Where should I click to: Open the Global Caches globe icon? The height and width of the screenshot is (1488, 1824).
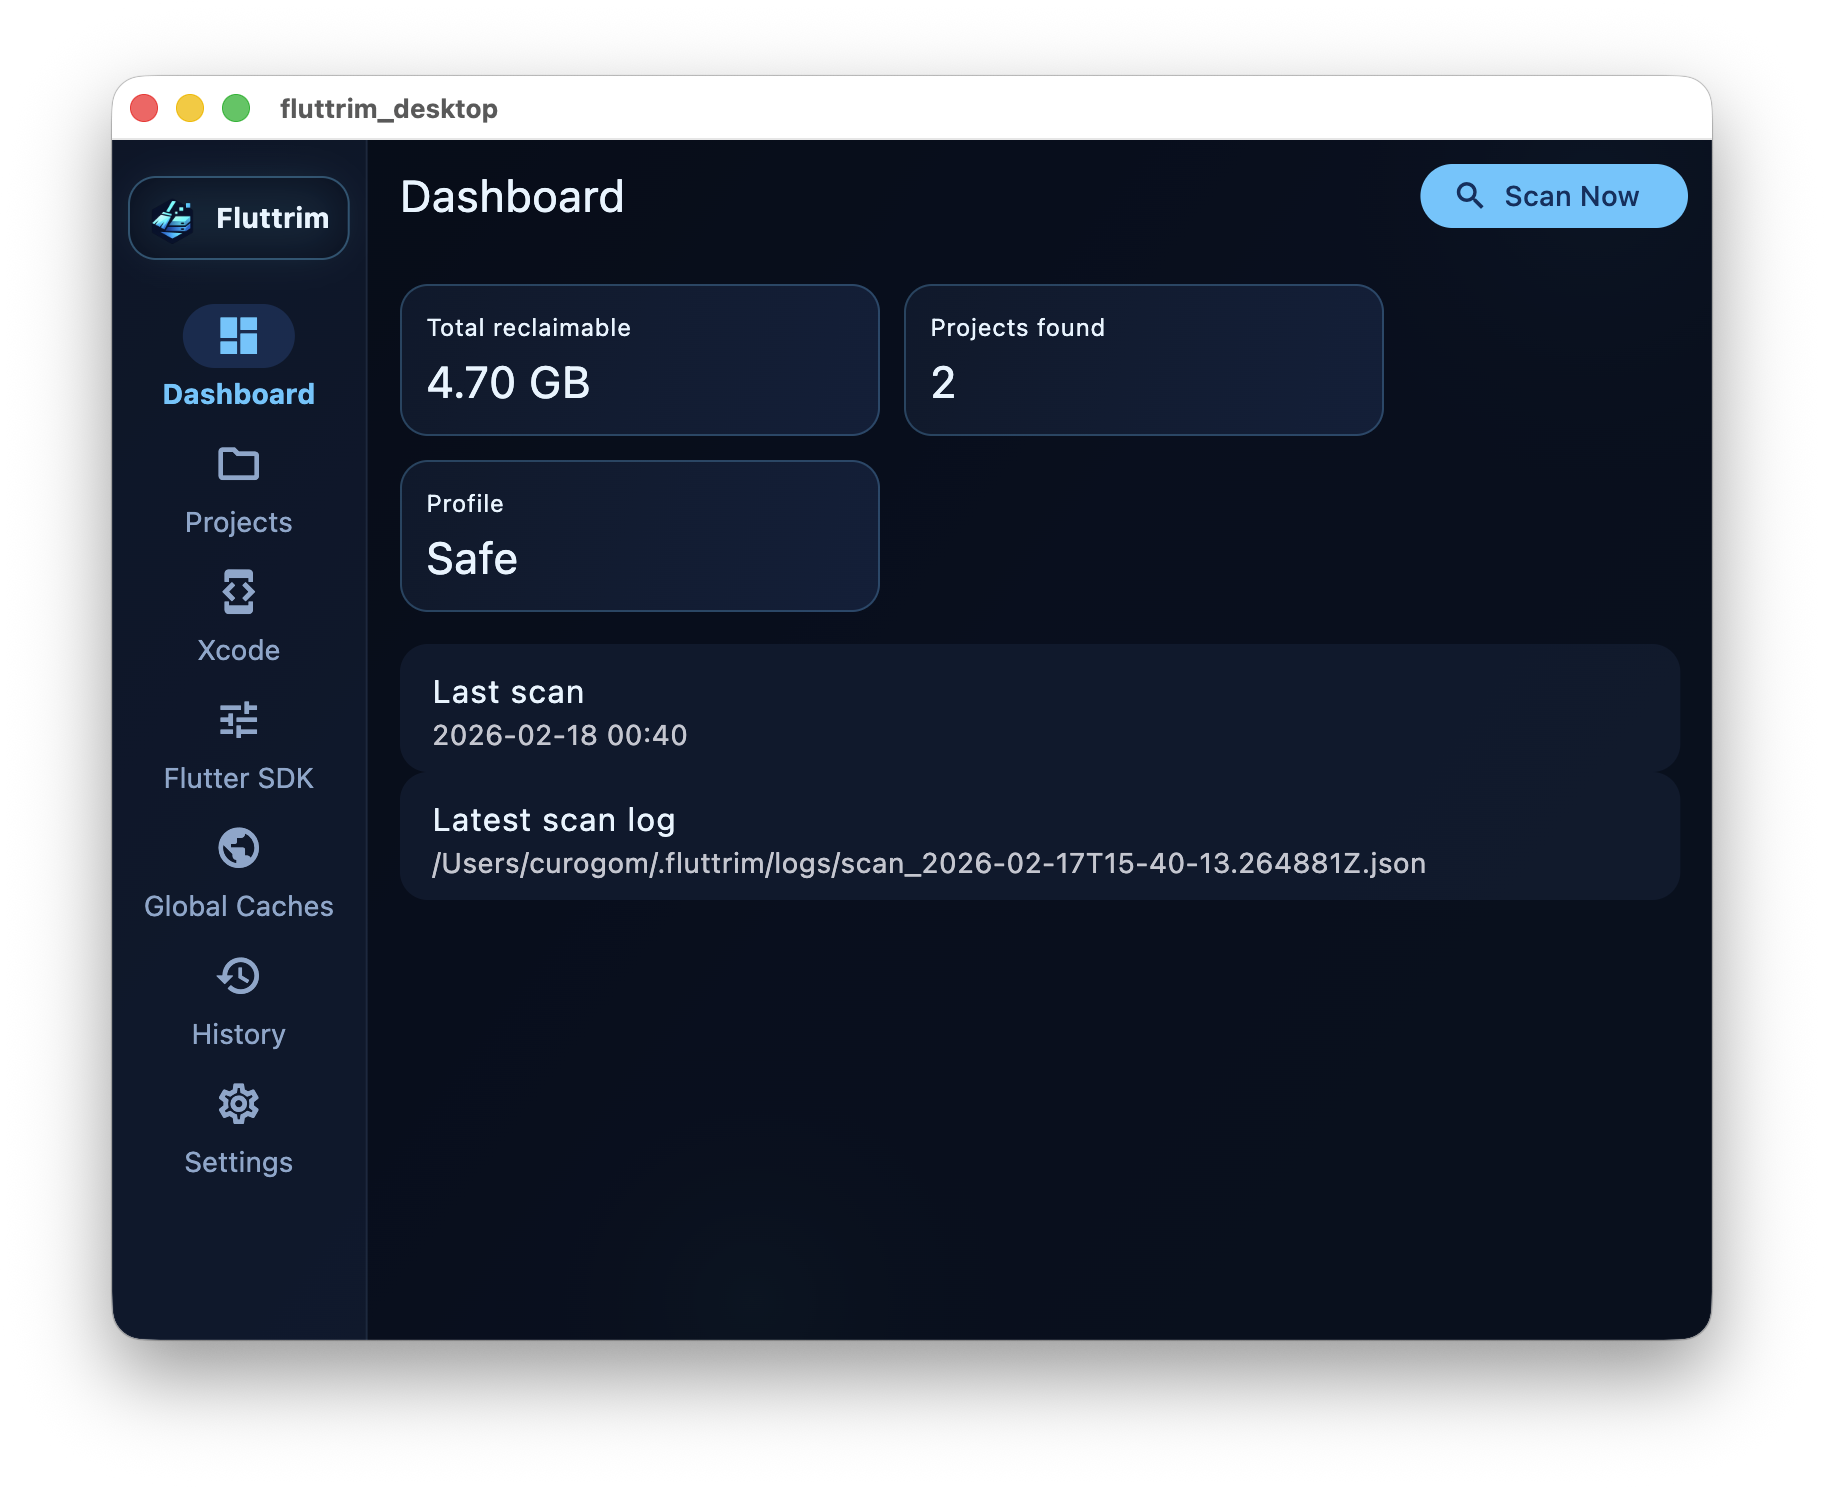[238, 848]
